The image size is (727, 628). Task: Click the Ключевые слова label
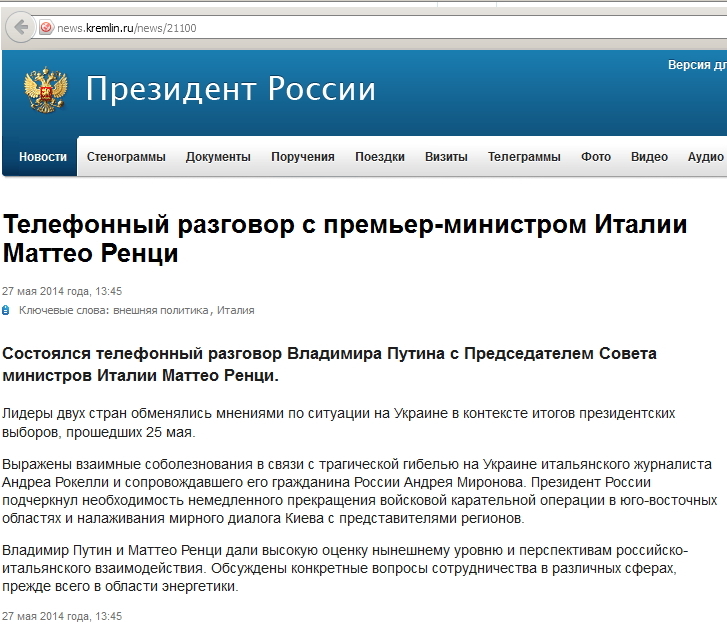click(64, 310)
